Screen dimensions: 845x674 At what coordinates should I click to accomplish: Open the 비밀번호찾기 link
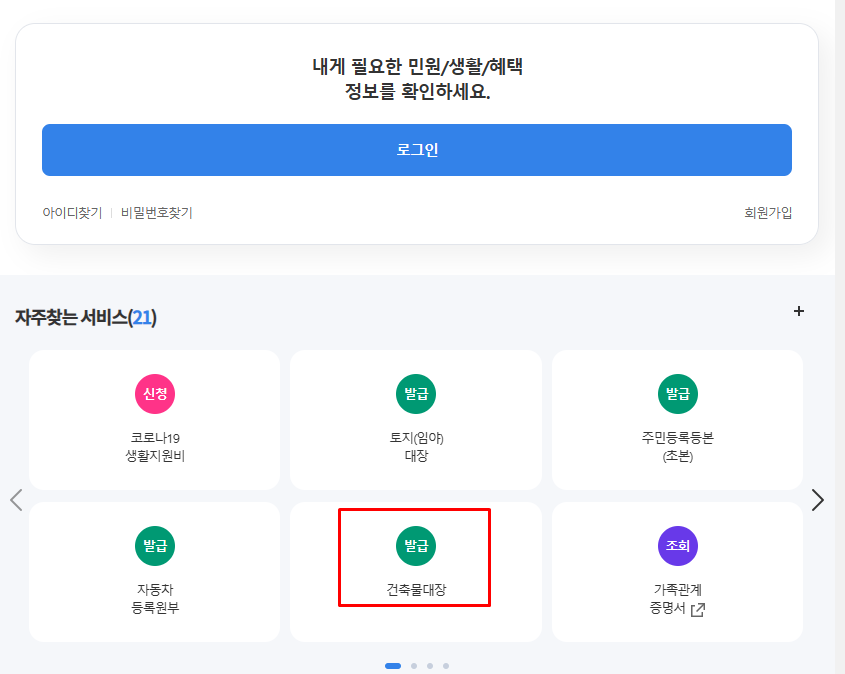point(156,213)
